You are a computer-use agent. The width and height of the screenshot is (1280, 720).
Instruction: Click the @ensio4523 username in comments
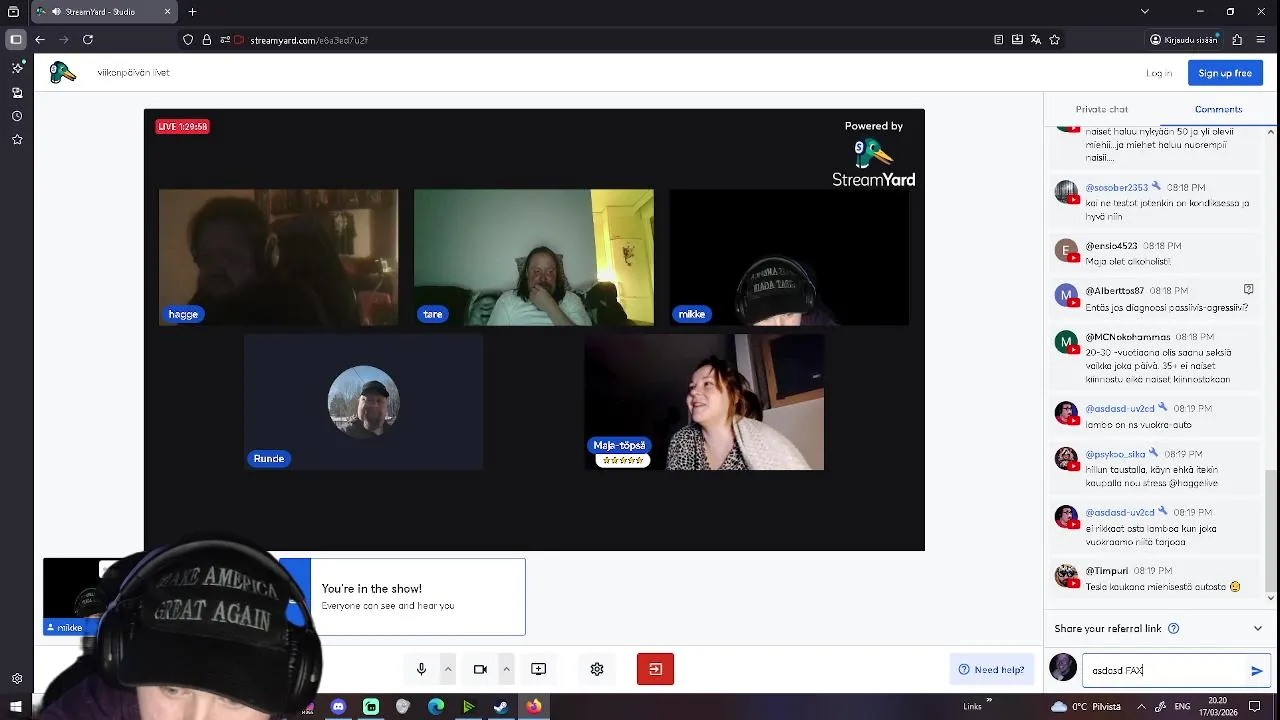(x=1112, y=246)
